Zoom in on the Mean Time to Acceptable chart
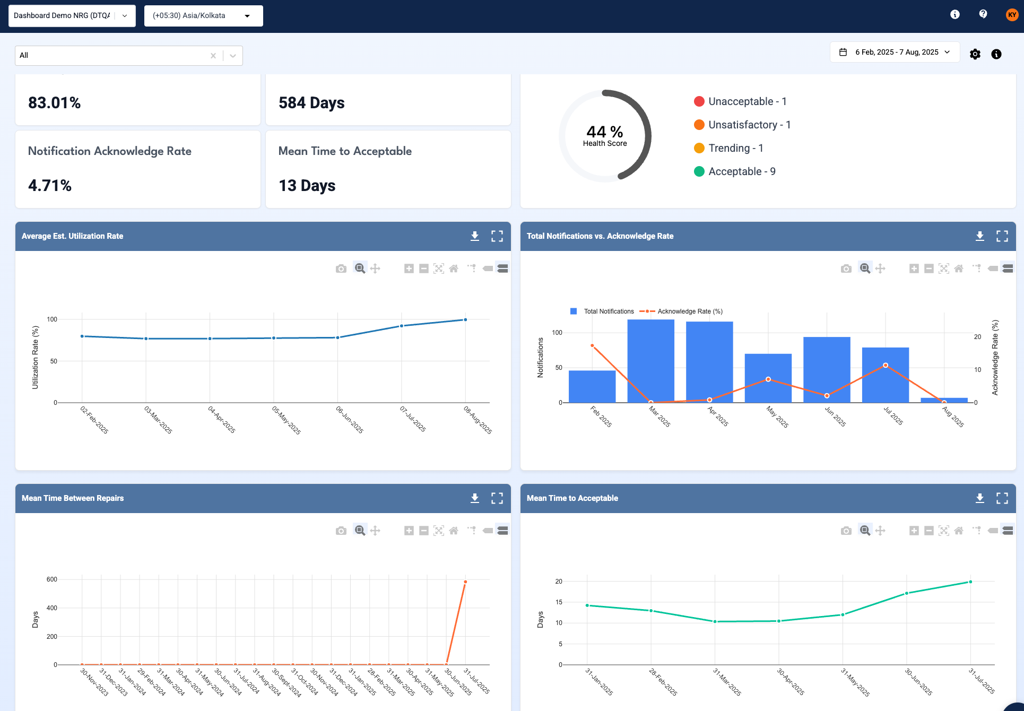Screen dimensions: 1024x711 [914, 531]
